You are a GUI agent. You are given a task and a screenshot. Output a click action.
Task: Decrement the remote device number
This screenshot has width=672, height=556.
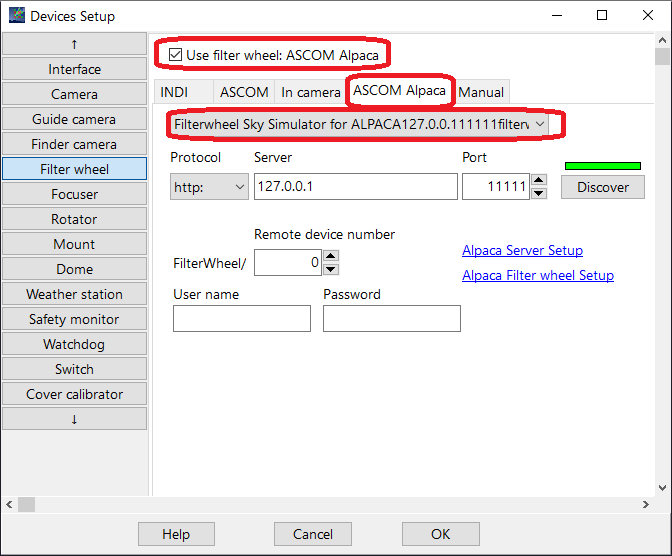pyautogui.click(x=331, y=268)
